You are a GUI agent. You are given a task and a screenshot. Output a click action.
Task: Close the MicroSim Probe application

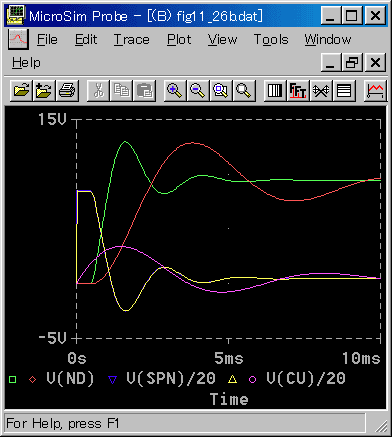(x=375, y=16)
